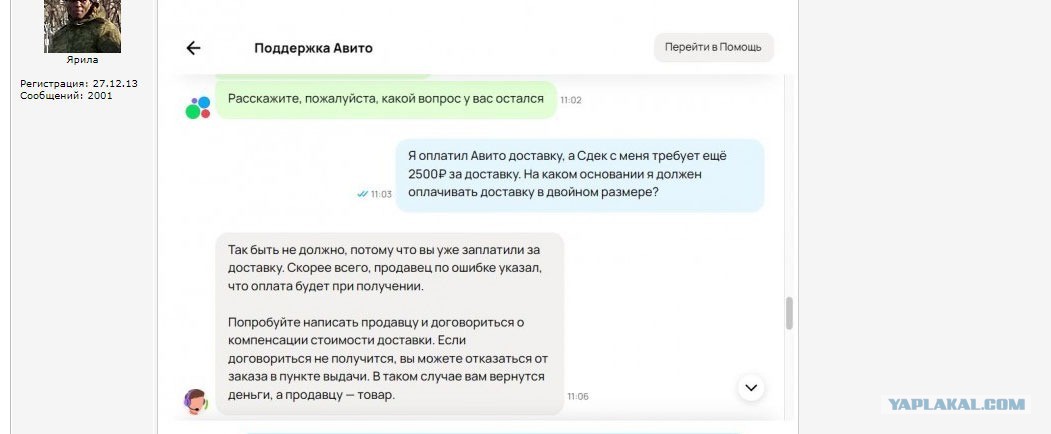
Task: Click the 11:06 timestamp
Action: [x=577, y=396]
